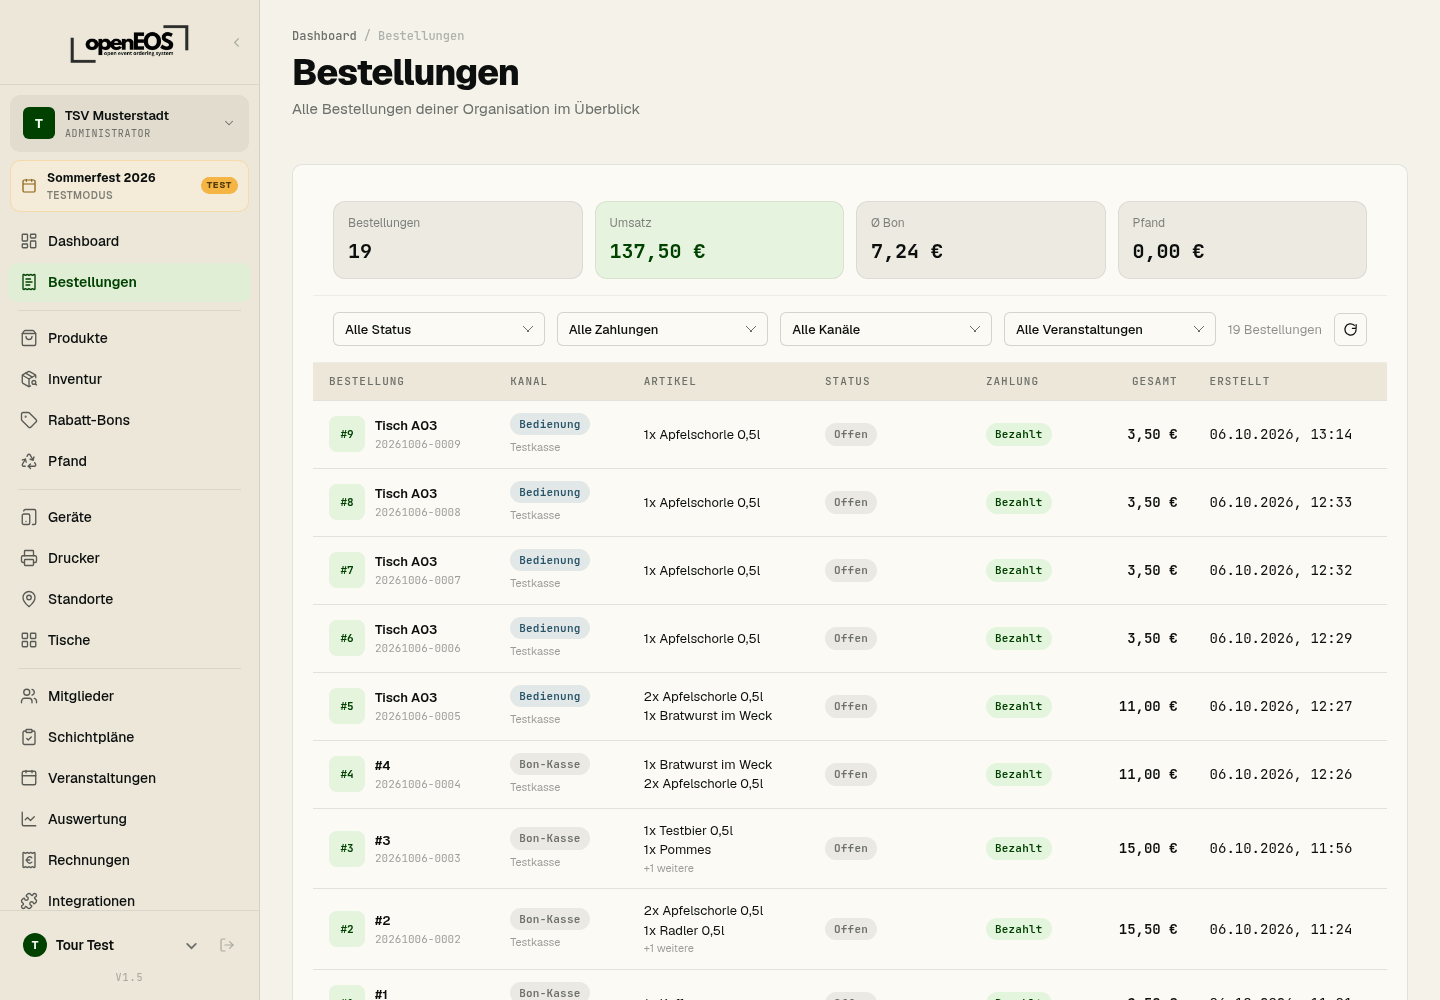Open the Inventur menu item
This screenshot has height=1000, width=1440.
(x=129, y=379)
